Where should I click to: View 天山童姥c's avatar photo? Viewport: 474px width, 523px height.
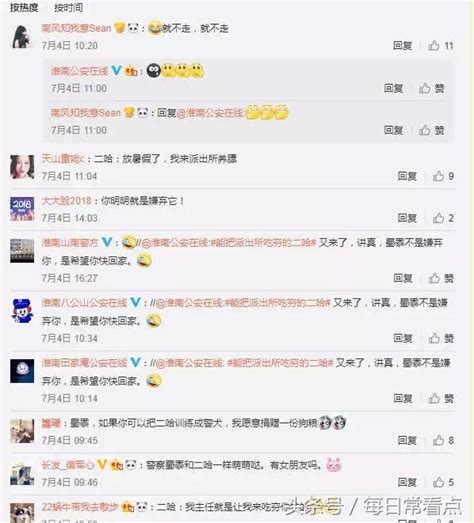pyautogui.click(x=22, y=167)
